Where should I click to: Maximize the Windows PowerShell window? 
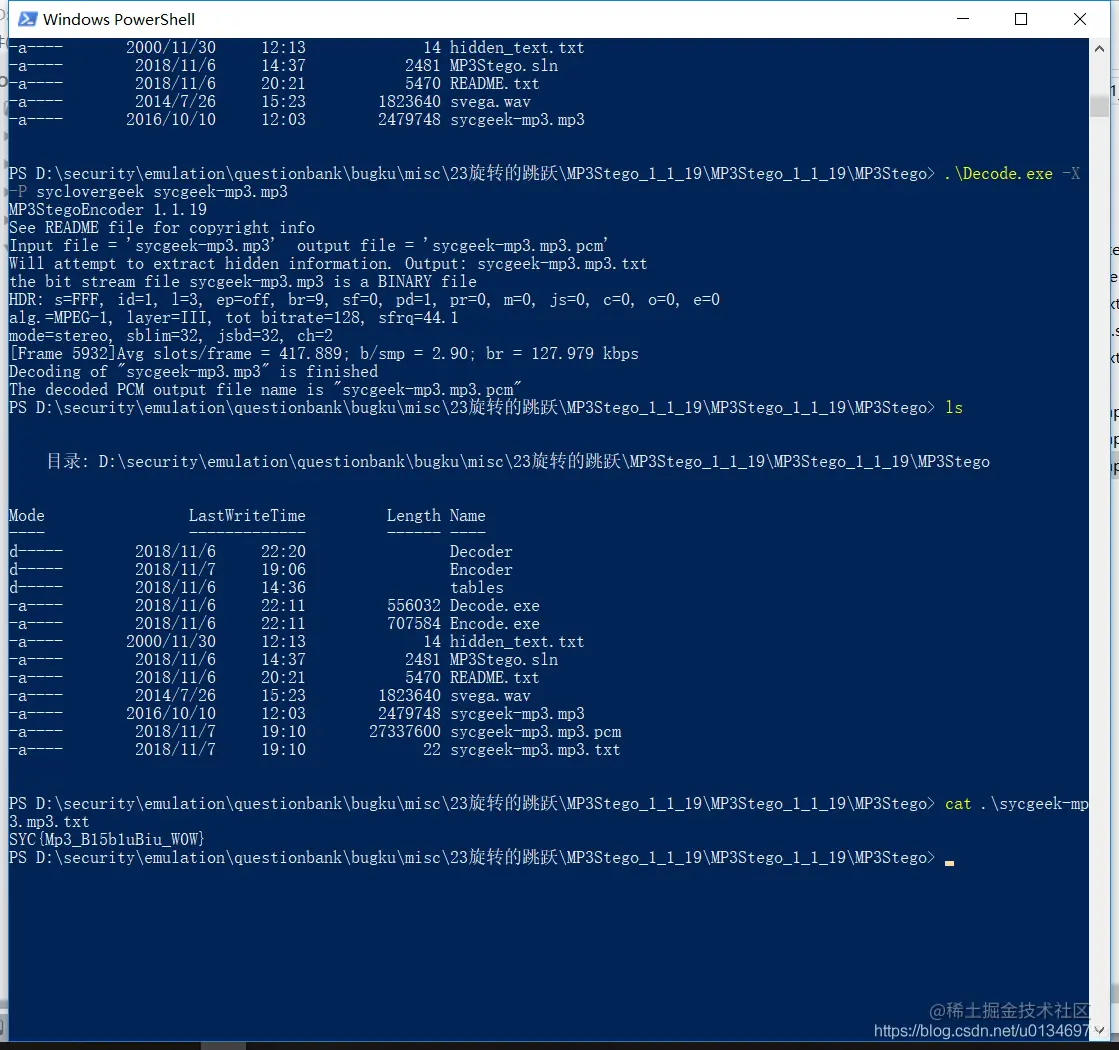[x=1021, y=19]
